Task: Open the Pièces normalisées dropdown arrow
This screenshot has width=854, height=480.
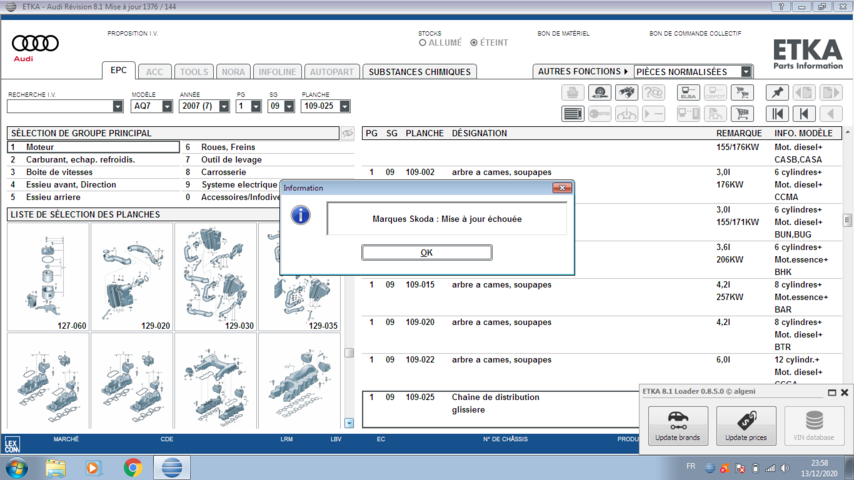Action: (x=746, y=72)
